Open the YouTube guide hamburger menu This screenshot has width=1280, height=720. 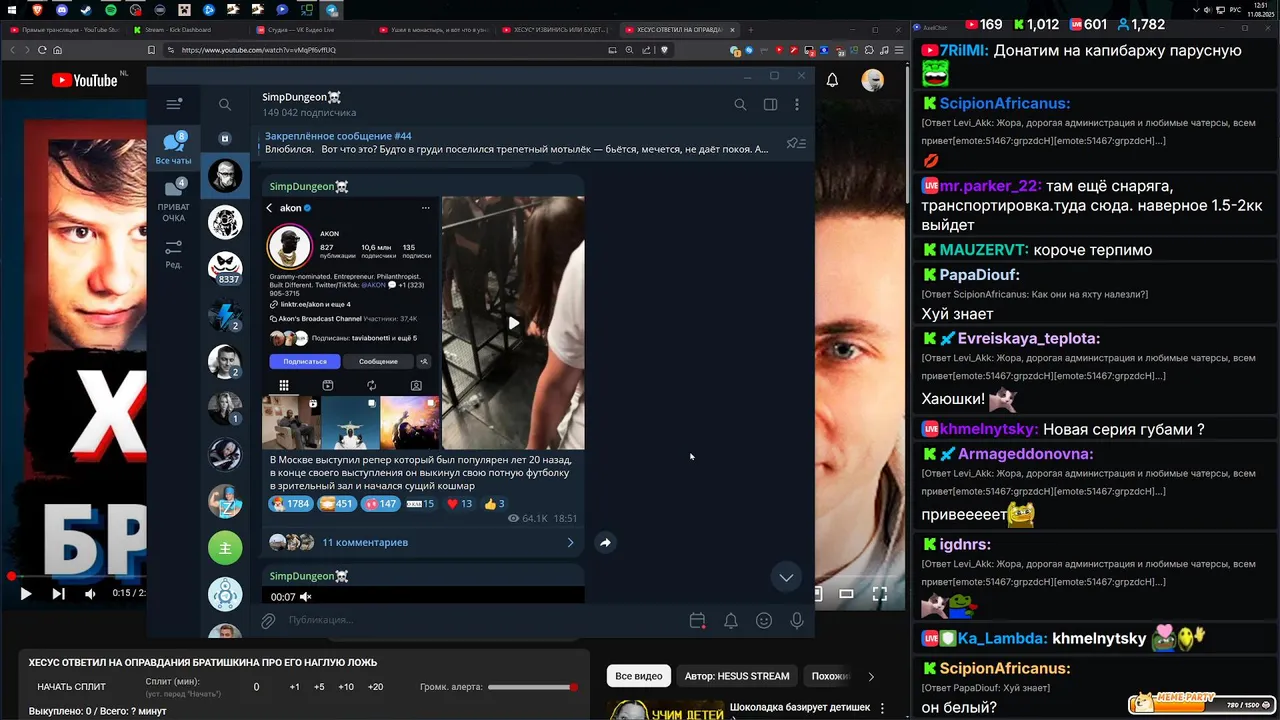pos(27,80)
